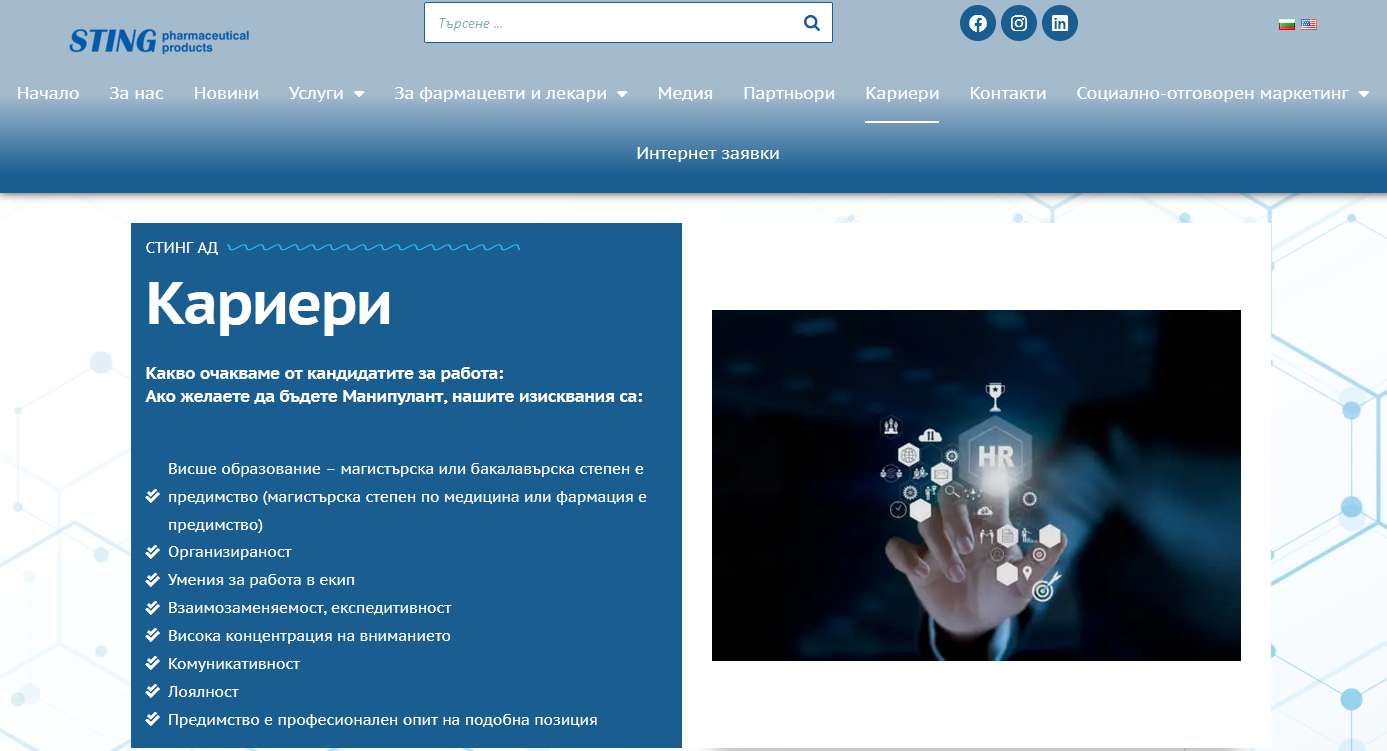The width and height of the screenshot is (1387, 751).
Task: Select the Медия menu item
Action: [685, 93]
